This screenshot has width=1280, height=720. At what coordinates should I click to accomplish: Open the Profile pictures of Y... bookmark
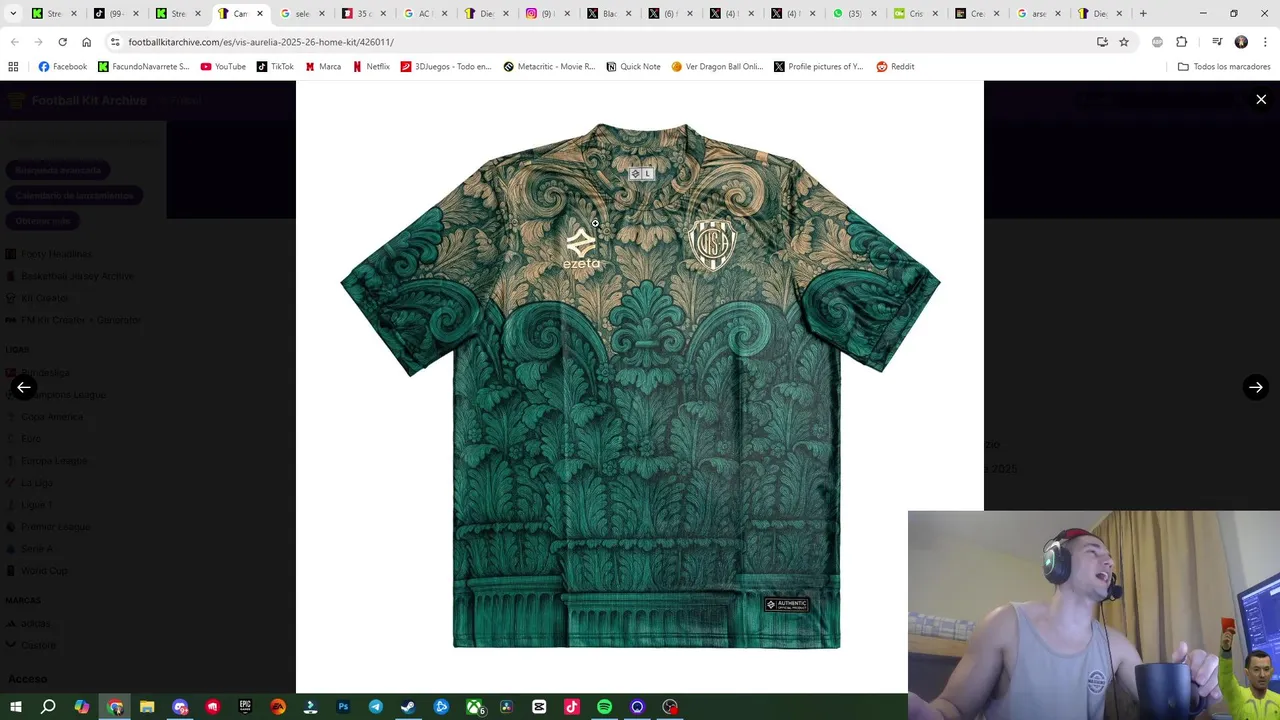tap(818, 66)
